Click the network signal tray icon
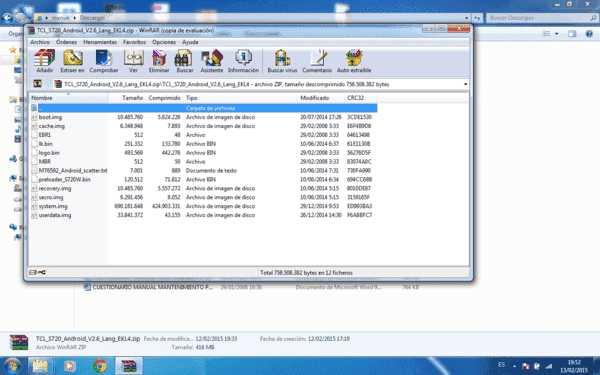The height and width of the screenshot is (375, 600). (x=548, y=366)
